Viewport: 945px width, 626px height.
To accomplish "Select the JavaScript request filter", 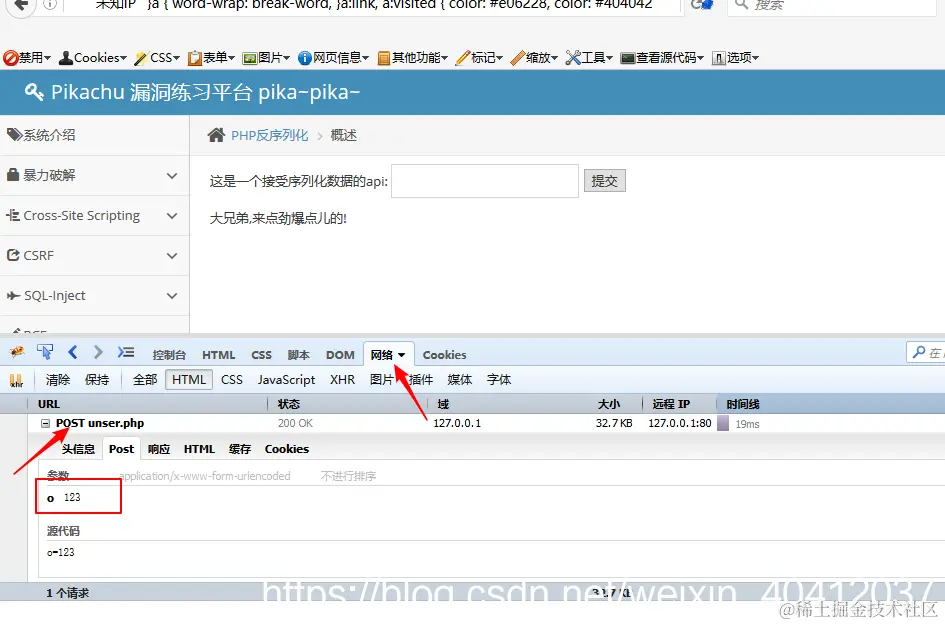I will click(x=286, y=380).
